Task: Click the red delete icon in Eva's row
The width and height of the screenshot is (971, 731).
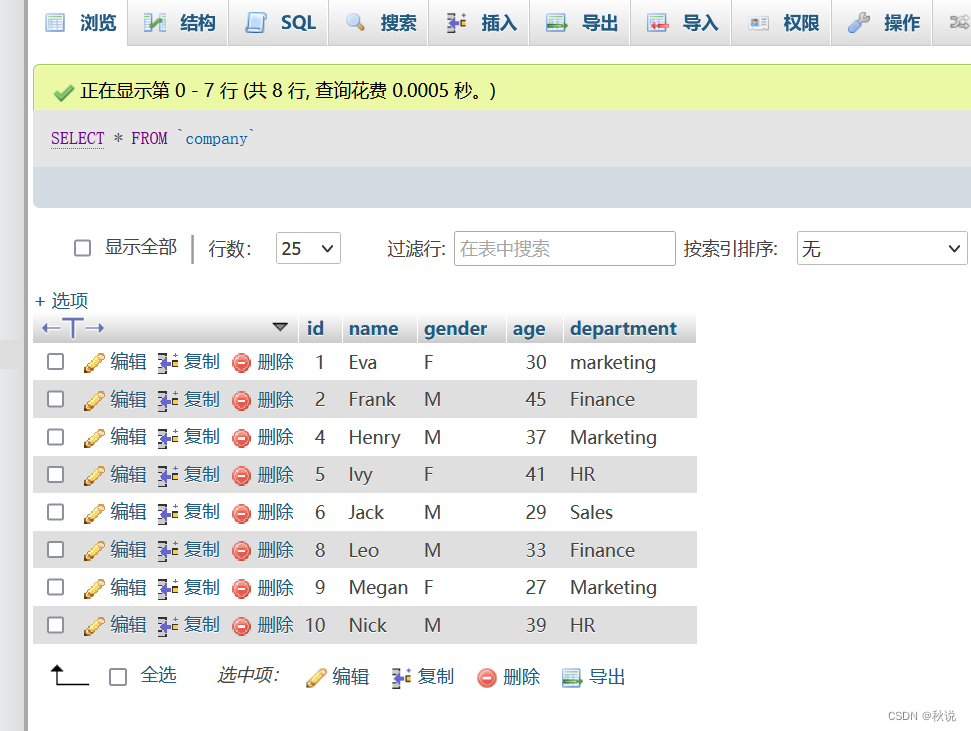Action: coord(241,363)
